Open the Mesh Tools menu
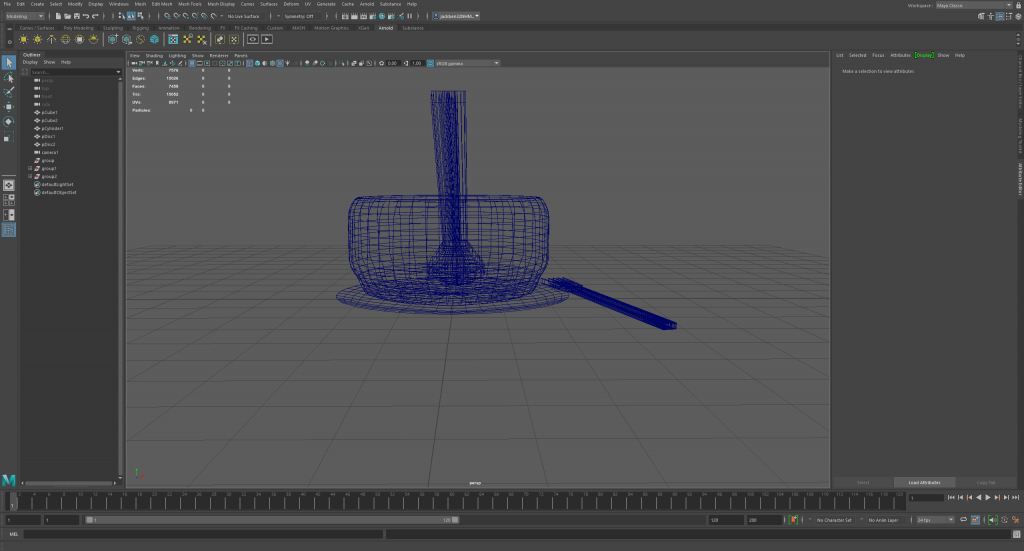The image size is (1024, 551). click(x=192, y=4)
